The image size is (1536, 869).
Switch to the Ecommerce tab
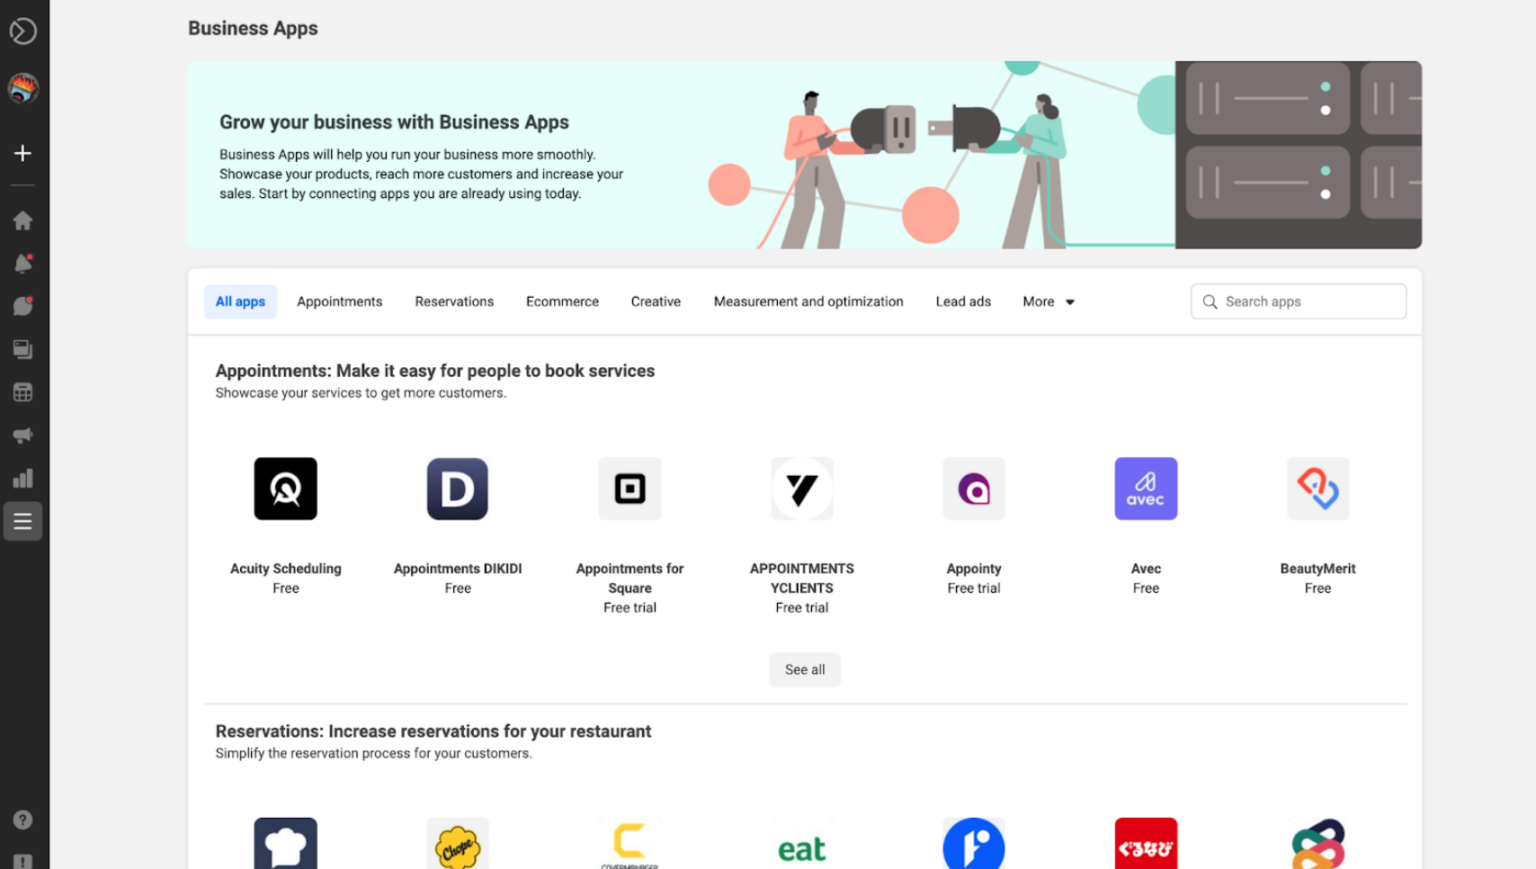click(x=562, y=301)
